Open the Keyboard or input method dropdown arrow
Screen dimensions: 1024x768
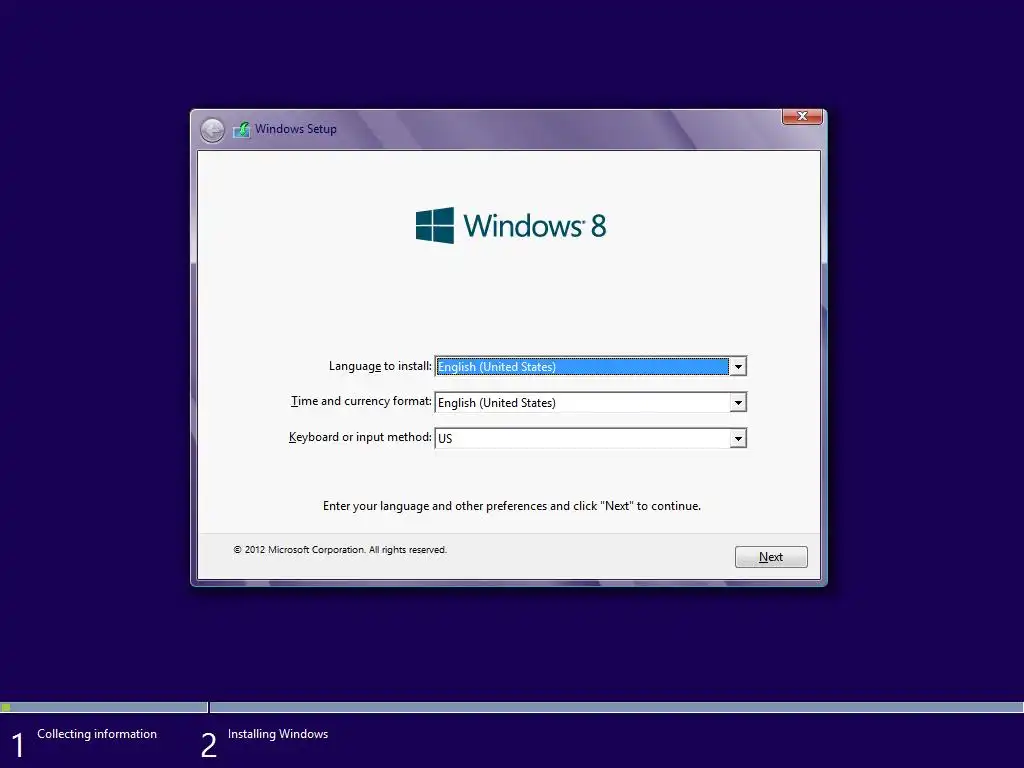(x=738, y=438)
